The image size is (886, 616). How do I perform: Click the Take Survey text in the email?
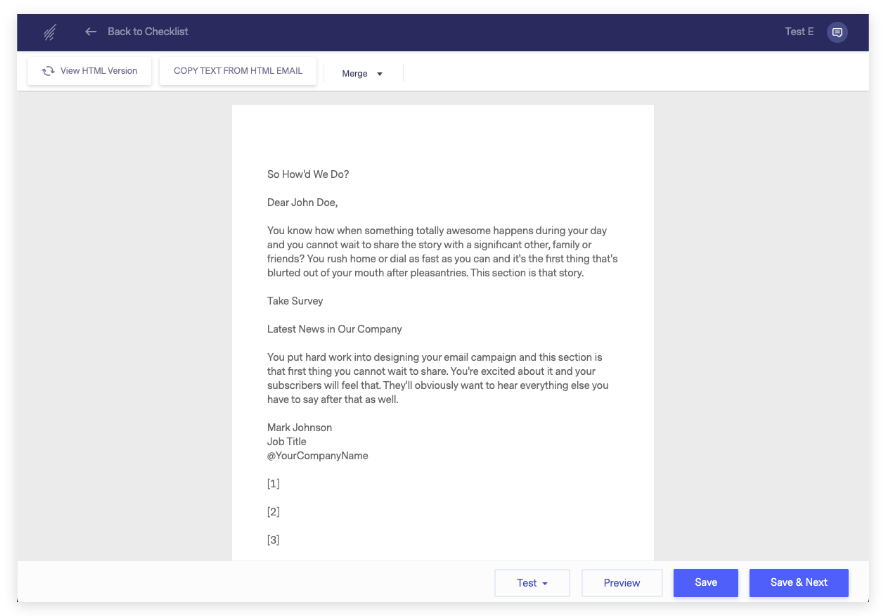(x=294, y=300)
